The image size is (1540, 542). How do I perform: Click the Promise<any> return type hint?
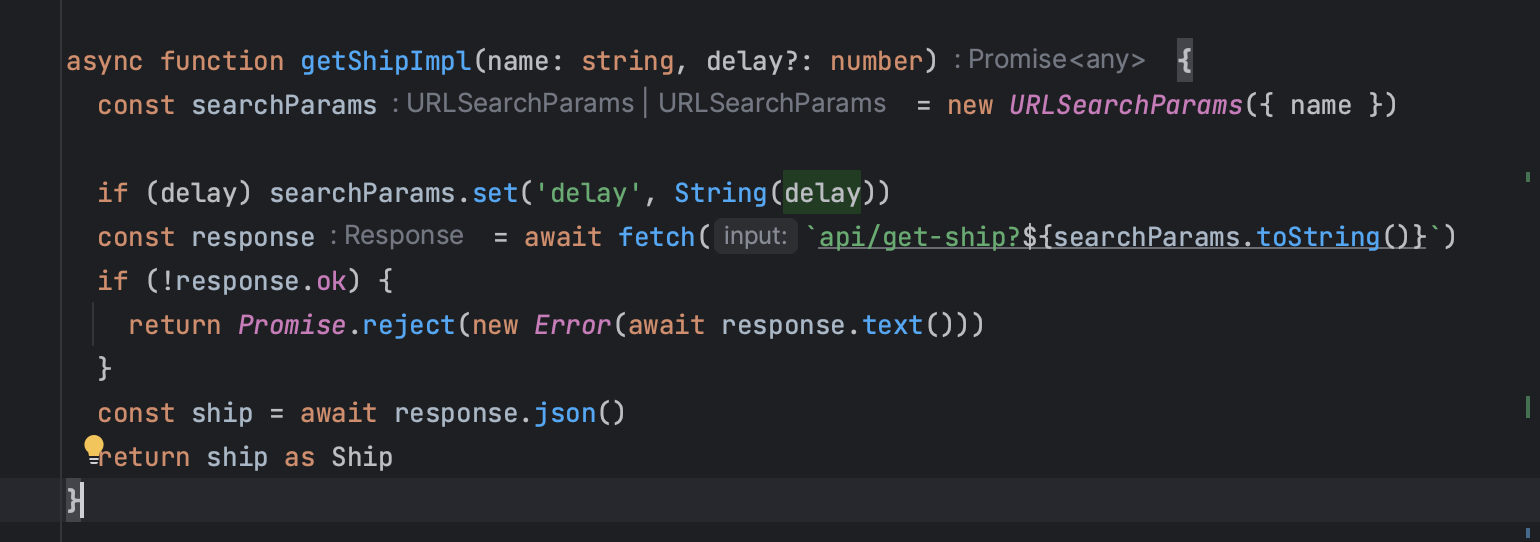[x=1057, y=60]
